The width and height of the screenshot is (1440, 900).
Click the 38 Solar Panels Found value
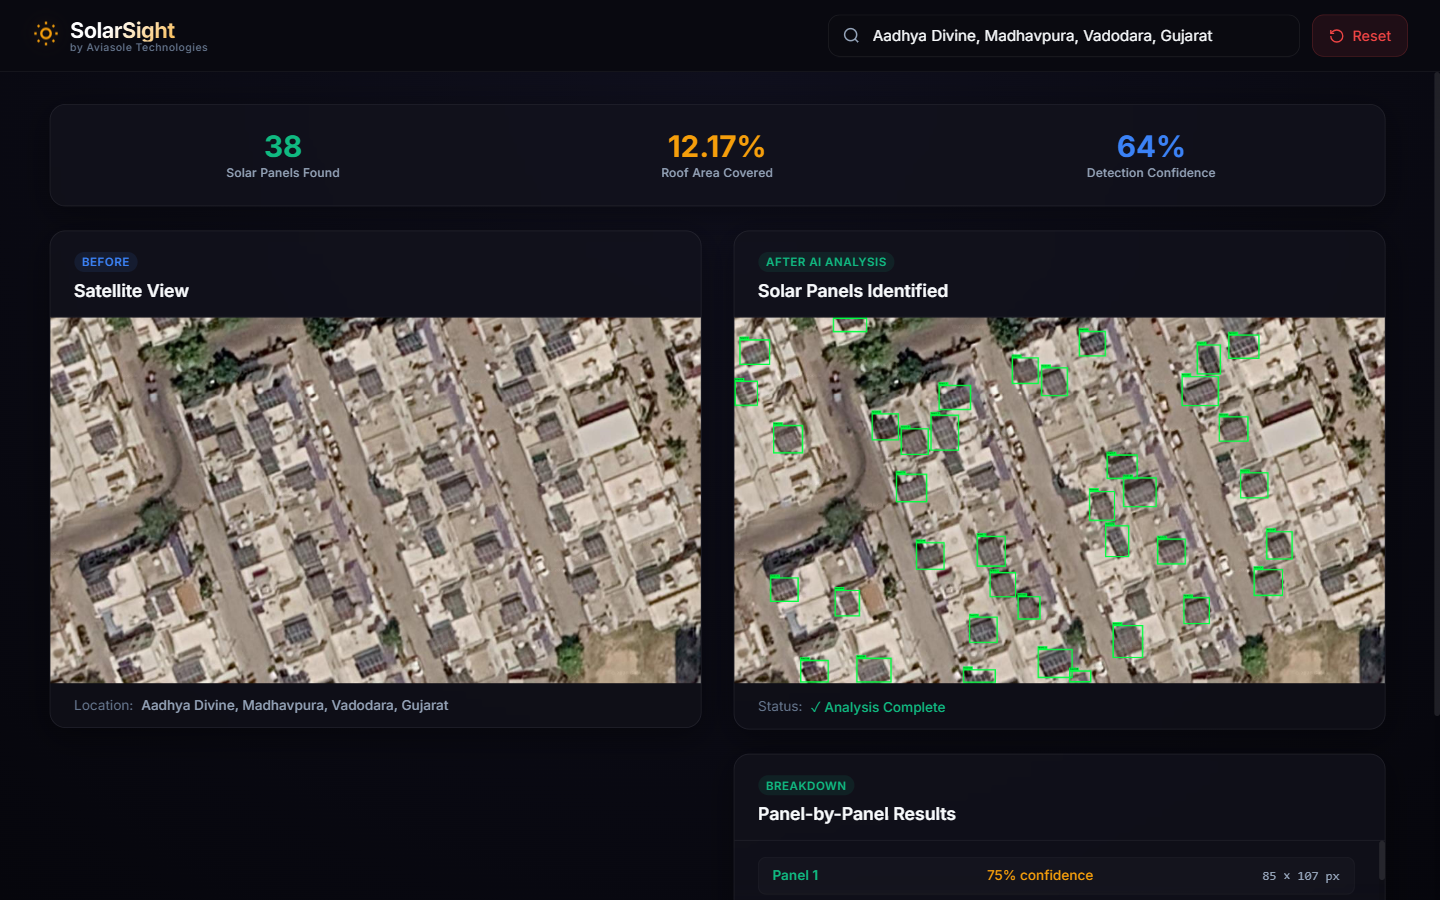click(x=283, y=146)
